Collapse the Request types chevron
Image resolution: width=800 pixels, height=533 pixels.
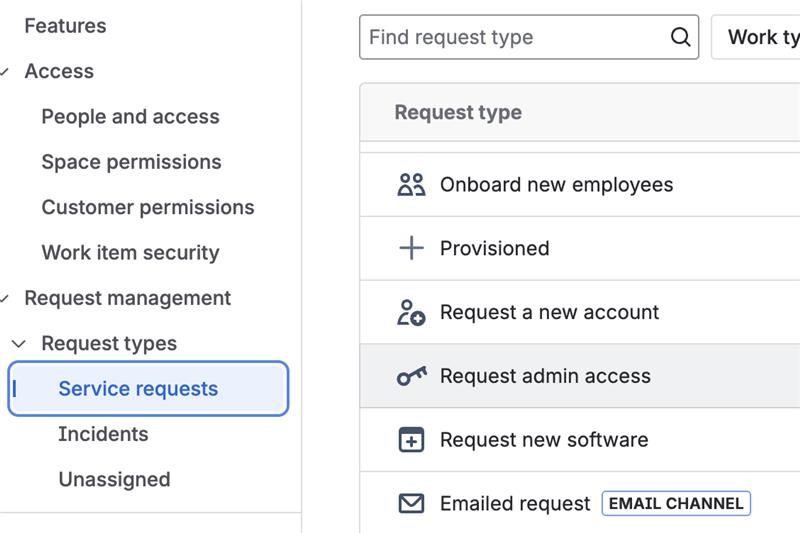tap(19, 344)
